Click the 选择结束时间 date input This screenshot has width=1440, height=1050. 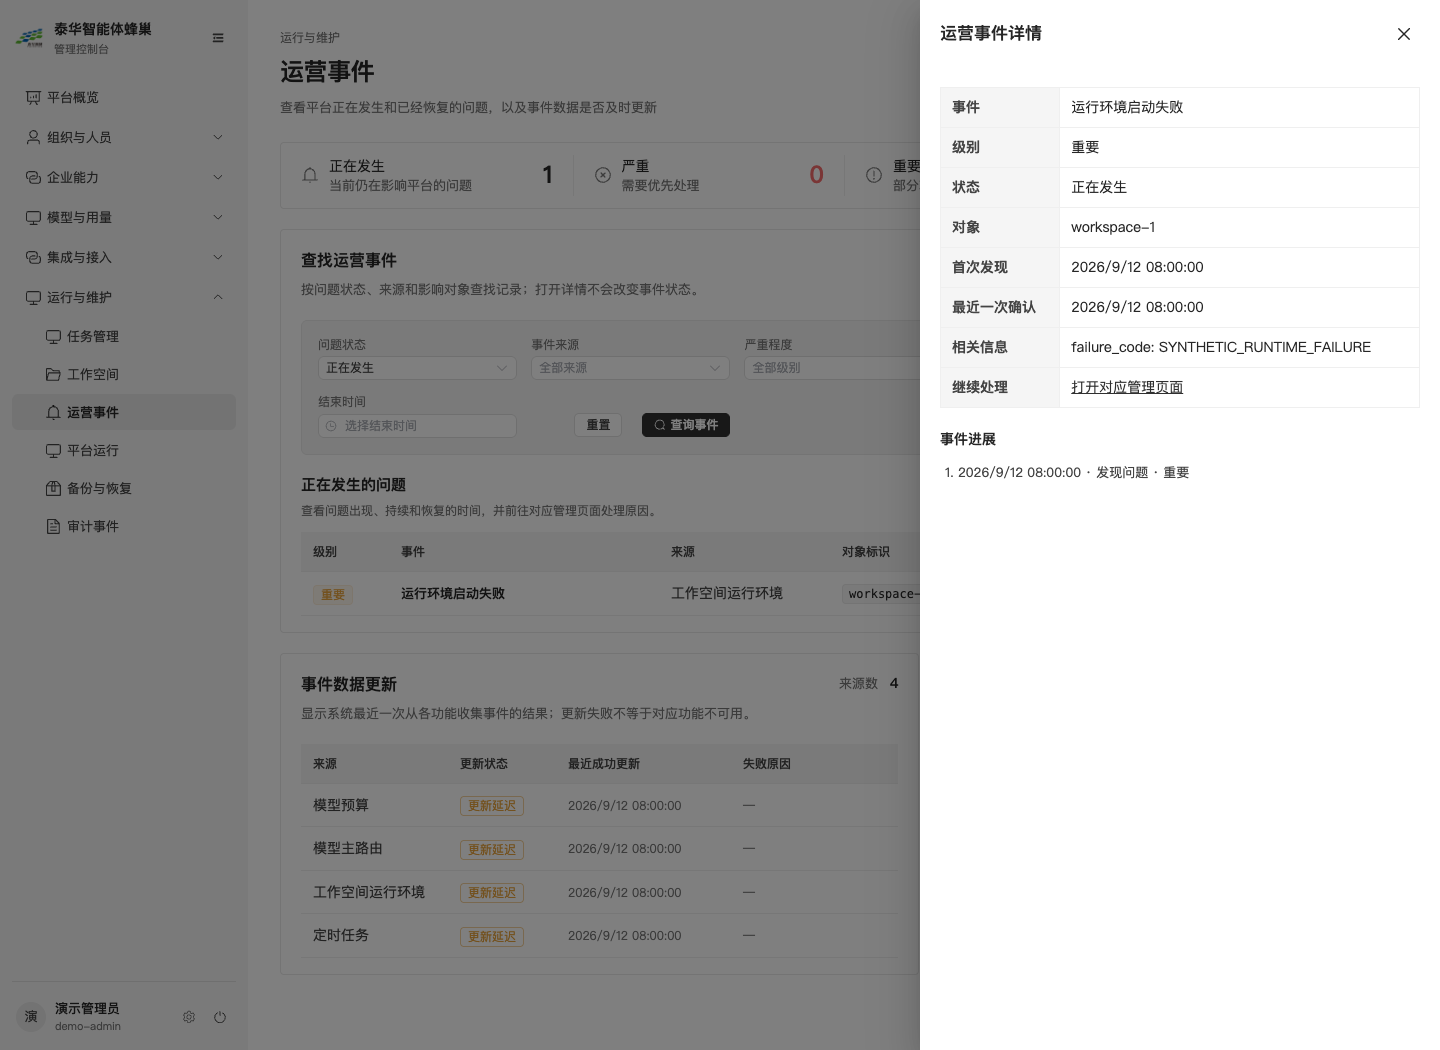tap(417, 426)
